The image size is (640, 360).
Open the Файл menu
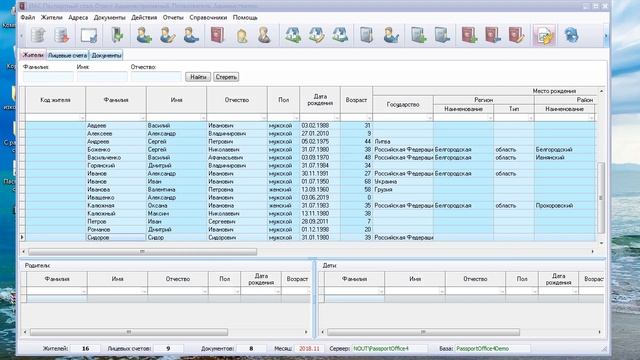tap(28, 18)
